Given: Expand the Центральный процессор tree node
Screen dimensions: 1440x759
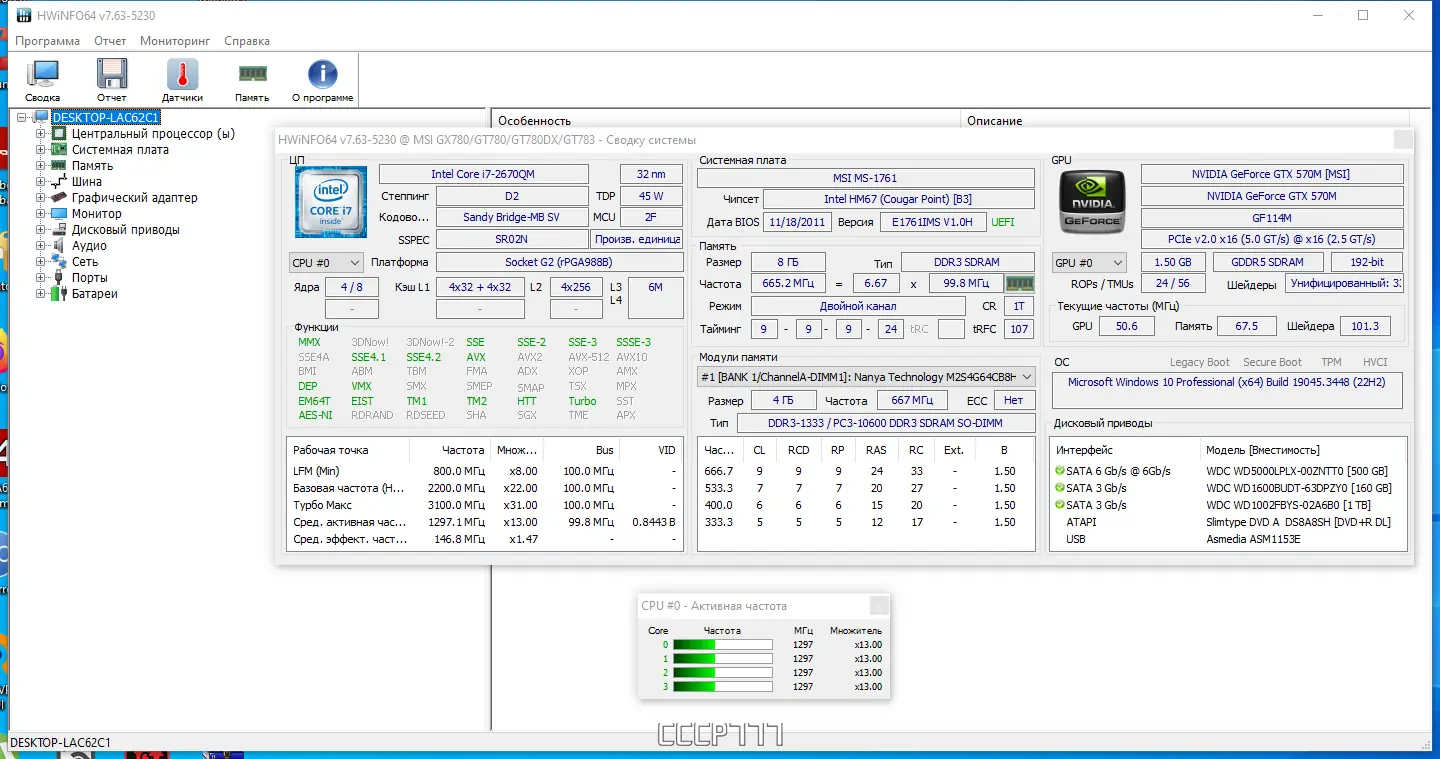Looking at the screenshot, I should (41, 134).
